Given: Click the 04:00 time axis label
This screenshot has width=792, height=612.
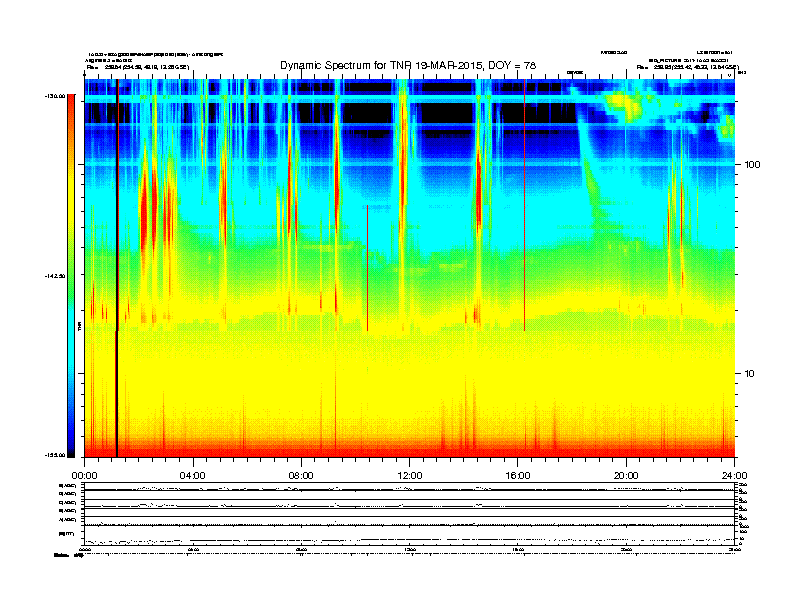Looking at the screenshot, I should point(193,476).
